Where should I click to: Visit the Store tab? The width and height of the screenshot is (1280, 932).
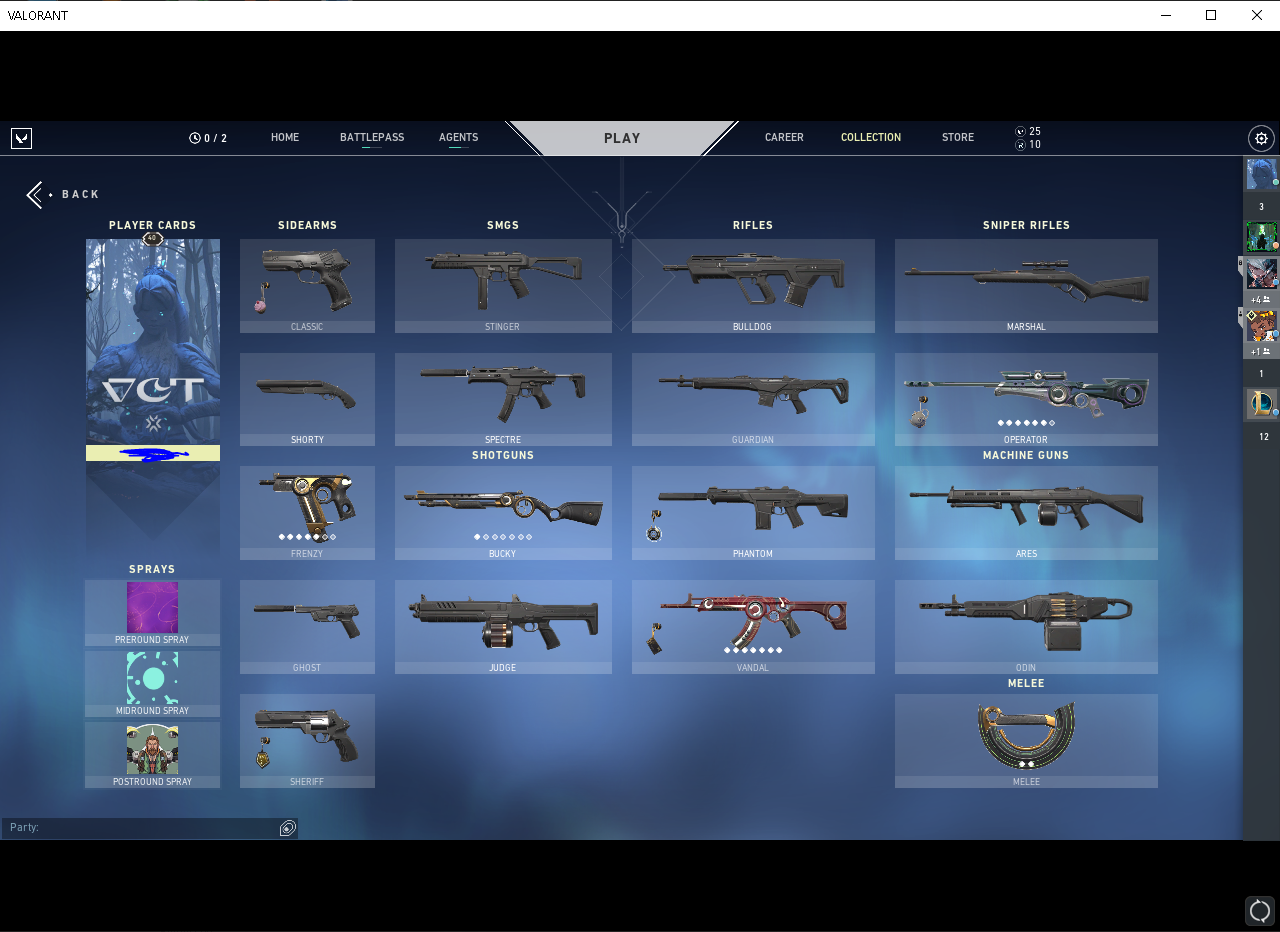point(958,138)
